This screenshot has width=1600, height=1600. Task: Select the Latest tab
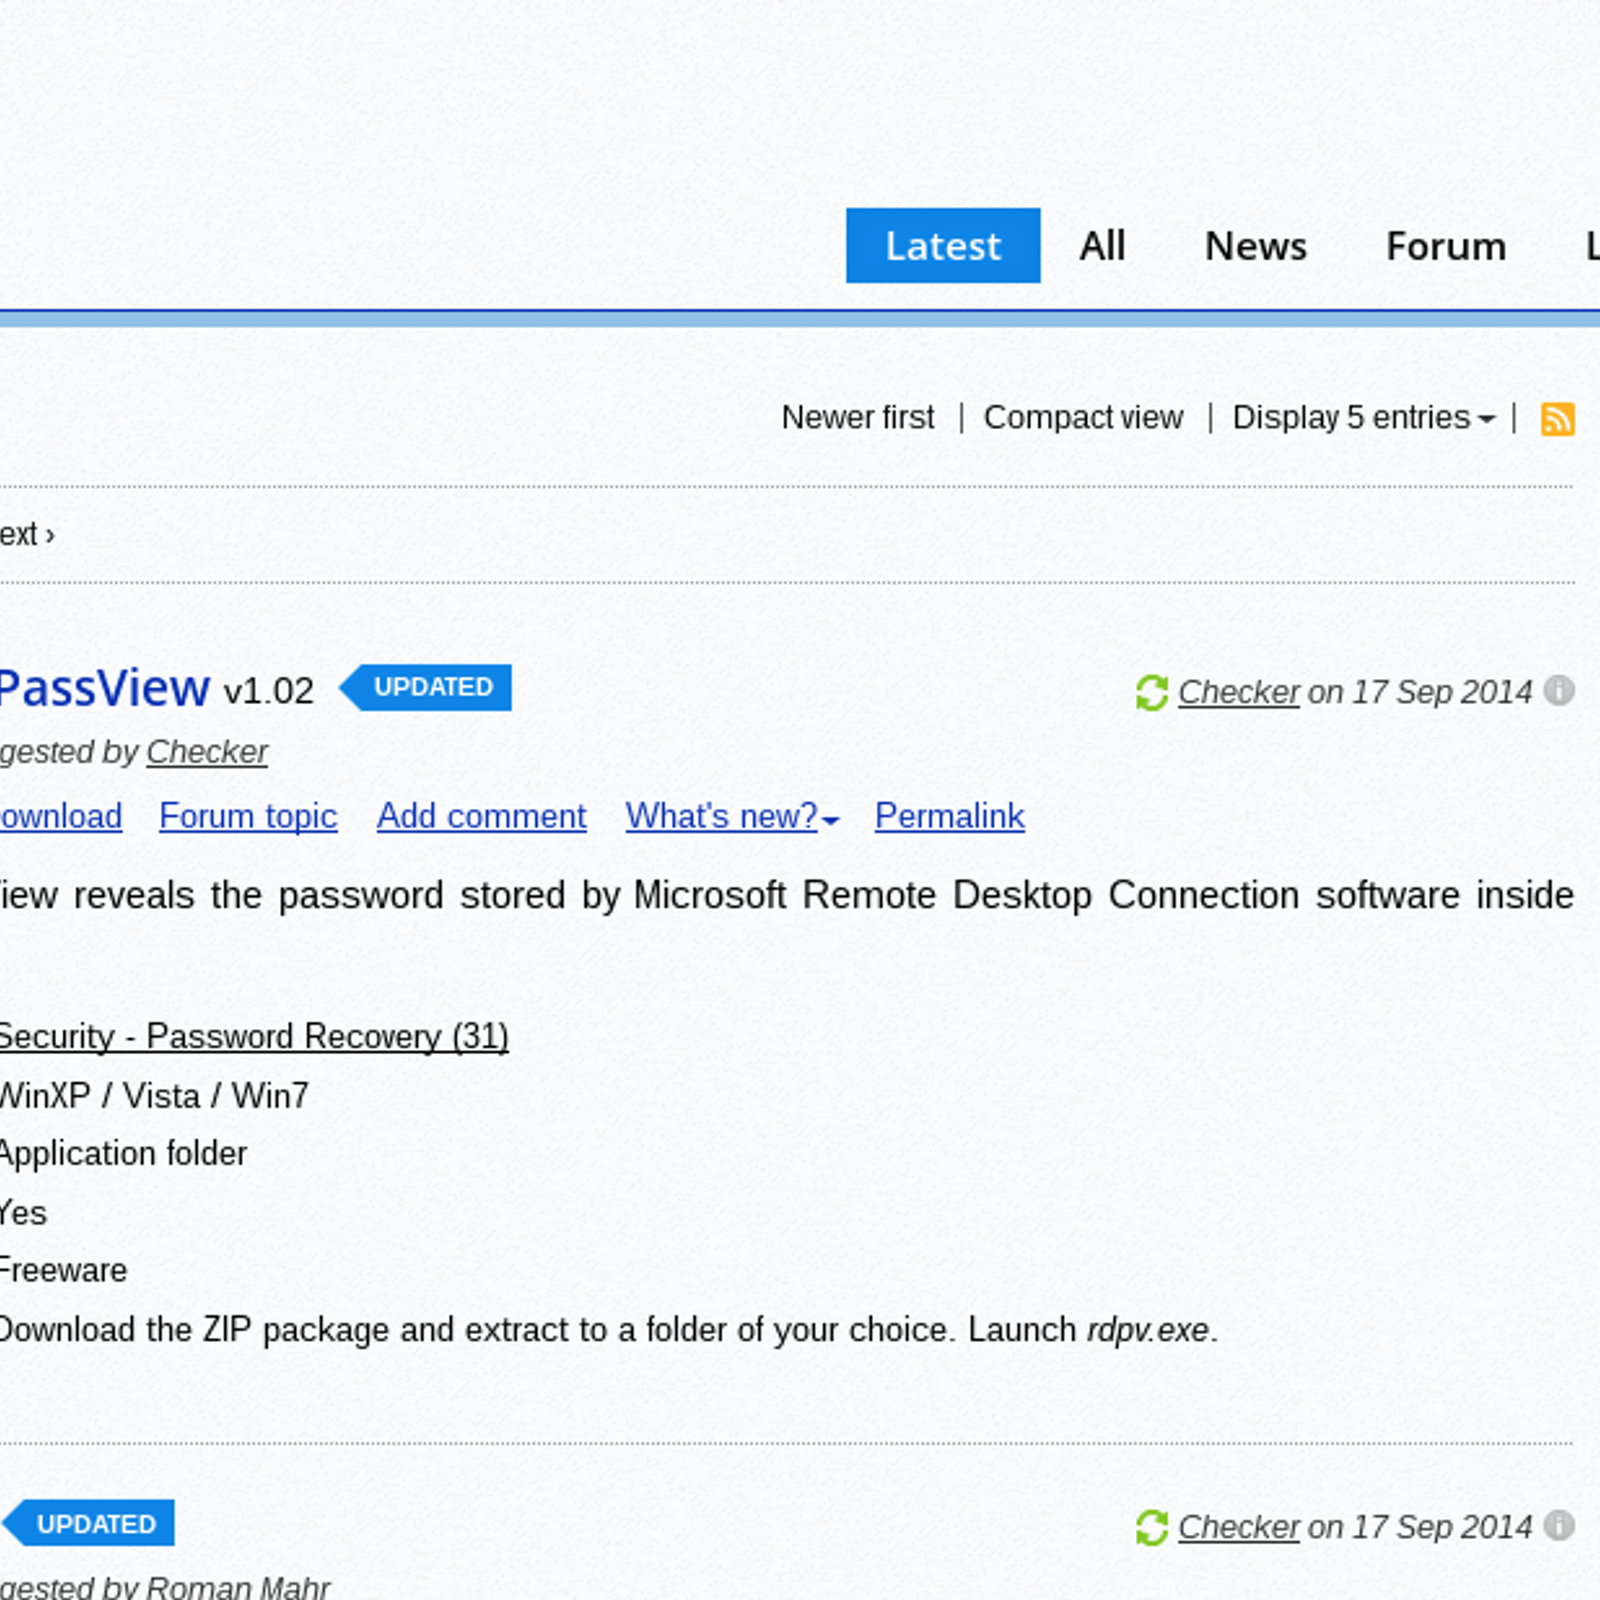coord(943,246)
